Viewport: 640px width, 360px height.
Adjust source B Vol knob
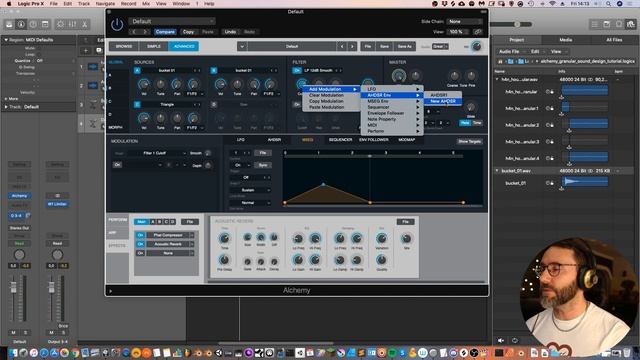click(x=220, y=84)
